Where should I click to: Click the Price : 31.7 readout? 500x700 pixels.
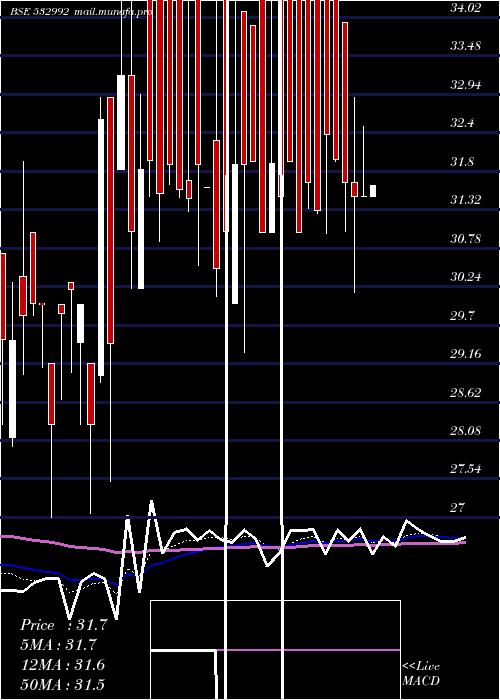(x=64, y=625)
